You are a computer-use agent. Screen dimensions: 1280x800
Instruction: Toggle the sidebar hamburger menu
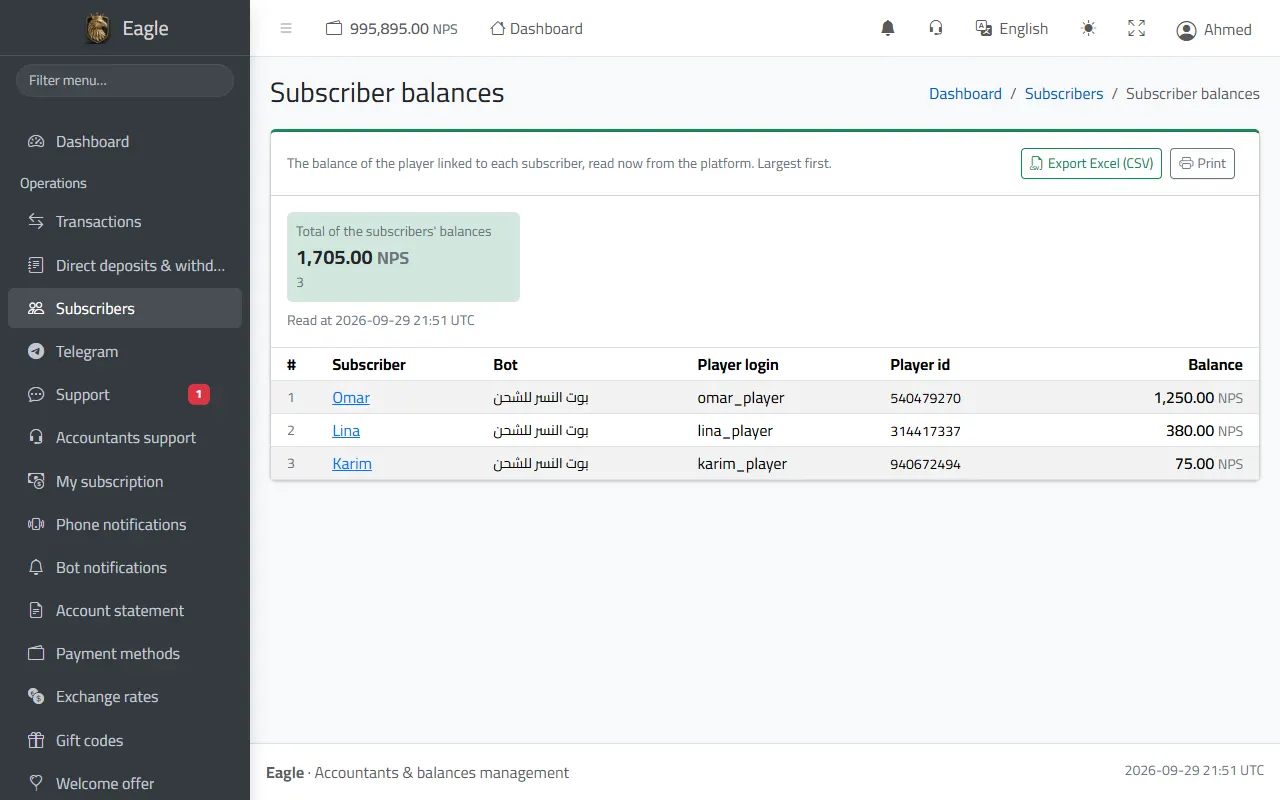286,29
